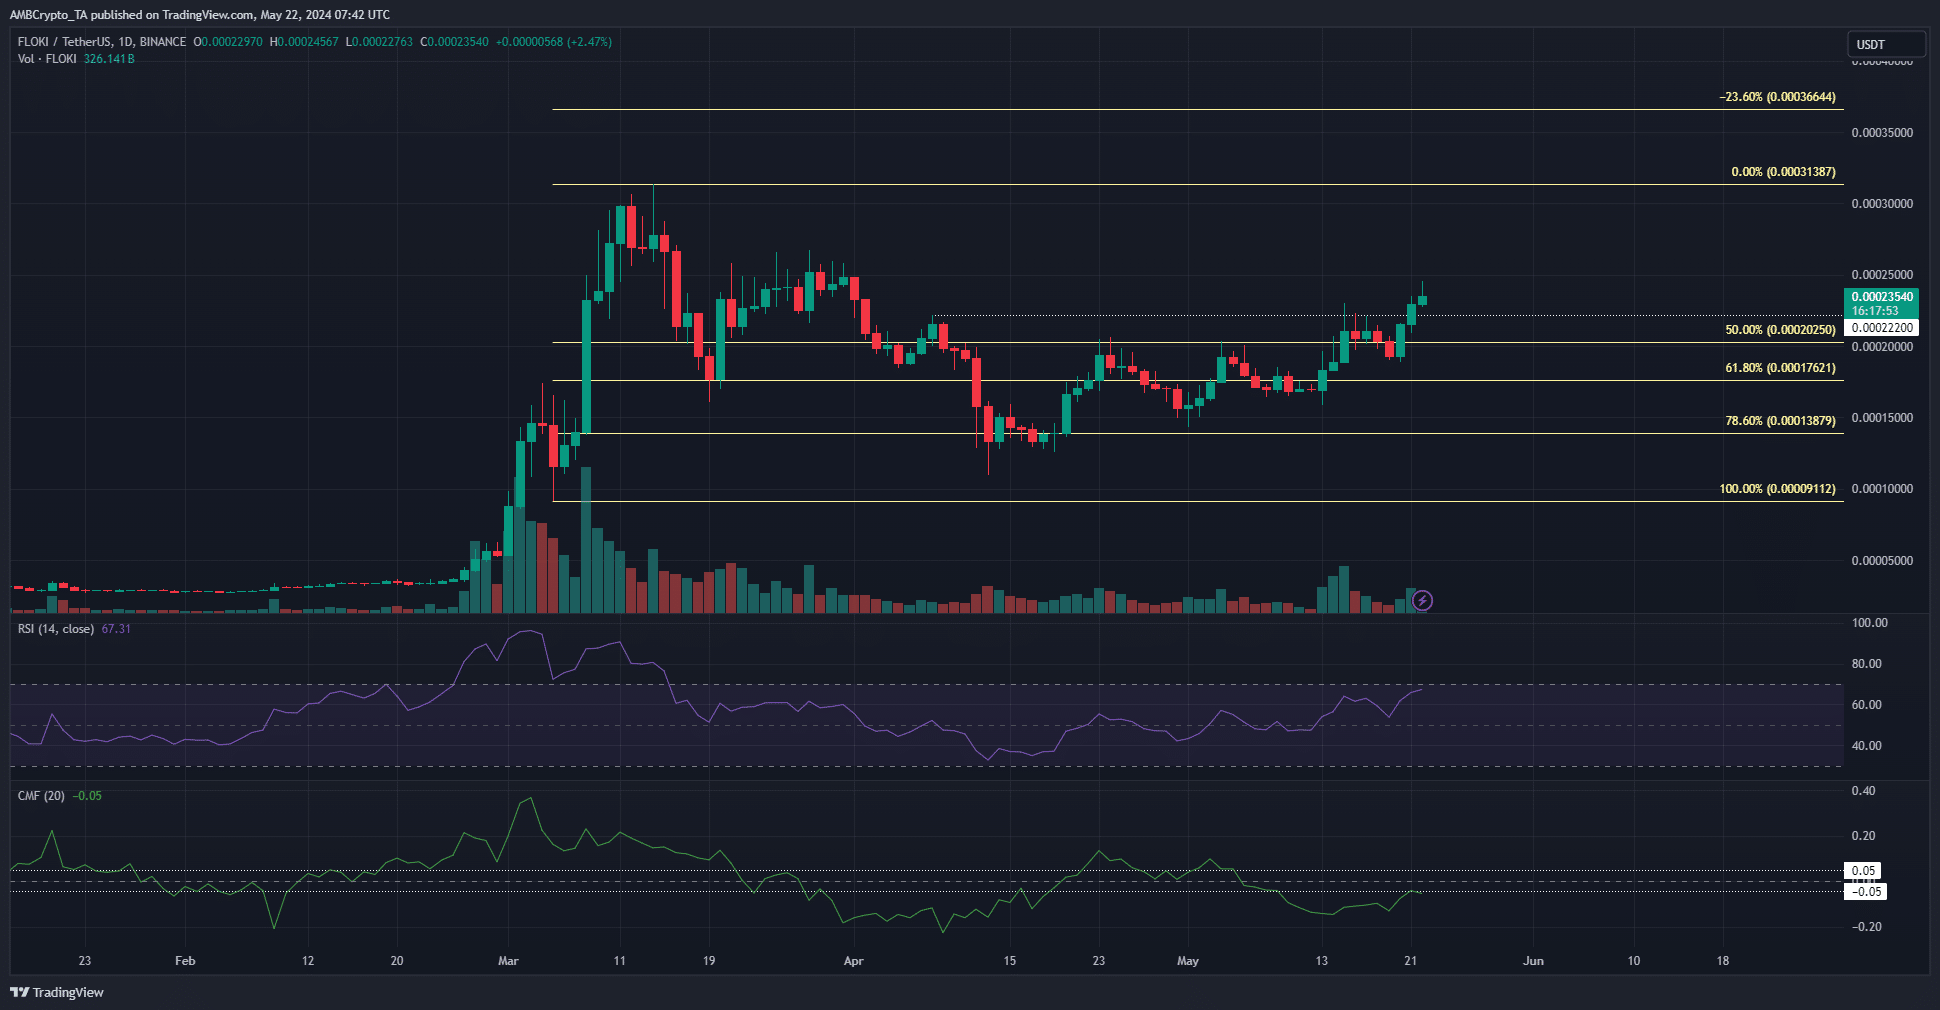Click the 0.00% (0.00031387) Fibonacci label
This screenshot has height=1010, width=1940.
(1783, 172)
